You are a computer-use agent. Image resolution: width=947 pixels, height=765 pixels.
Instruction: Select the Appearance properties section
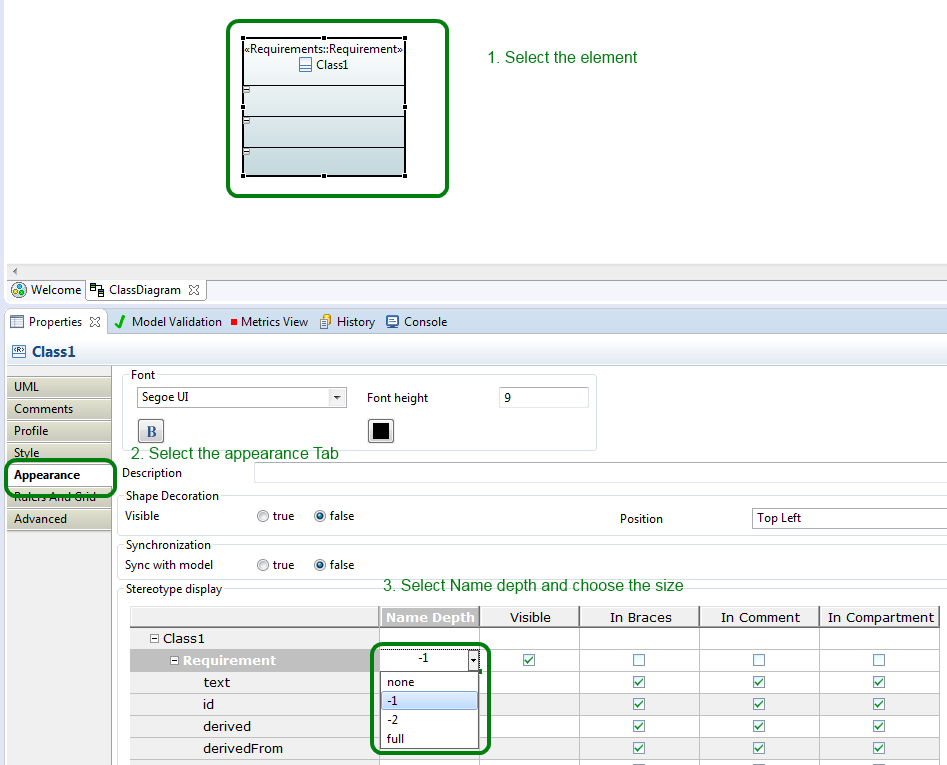(x=59, y=475)
